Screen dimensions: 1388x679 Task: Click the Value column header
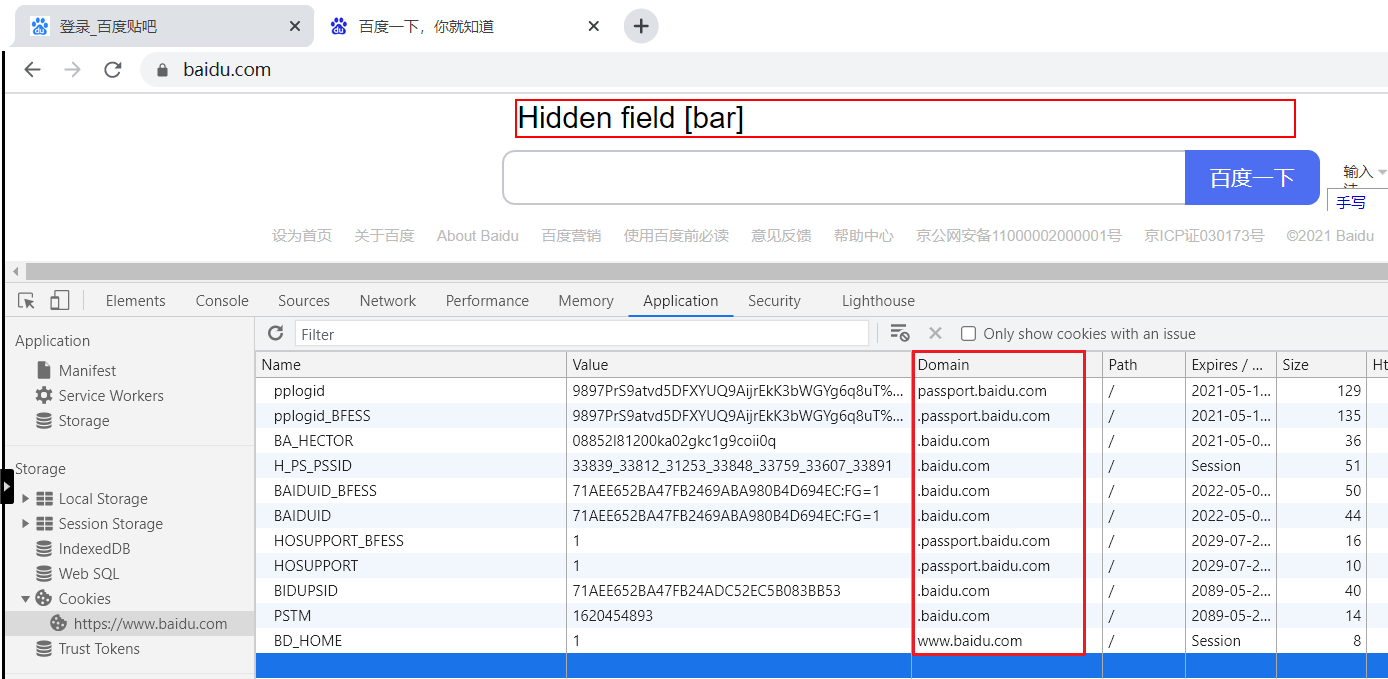(x=739, y=364)
